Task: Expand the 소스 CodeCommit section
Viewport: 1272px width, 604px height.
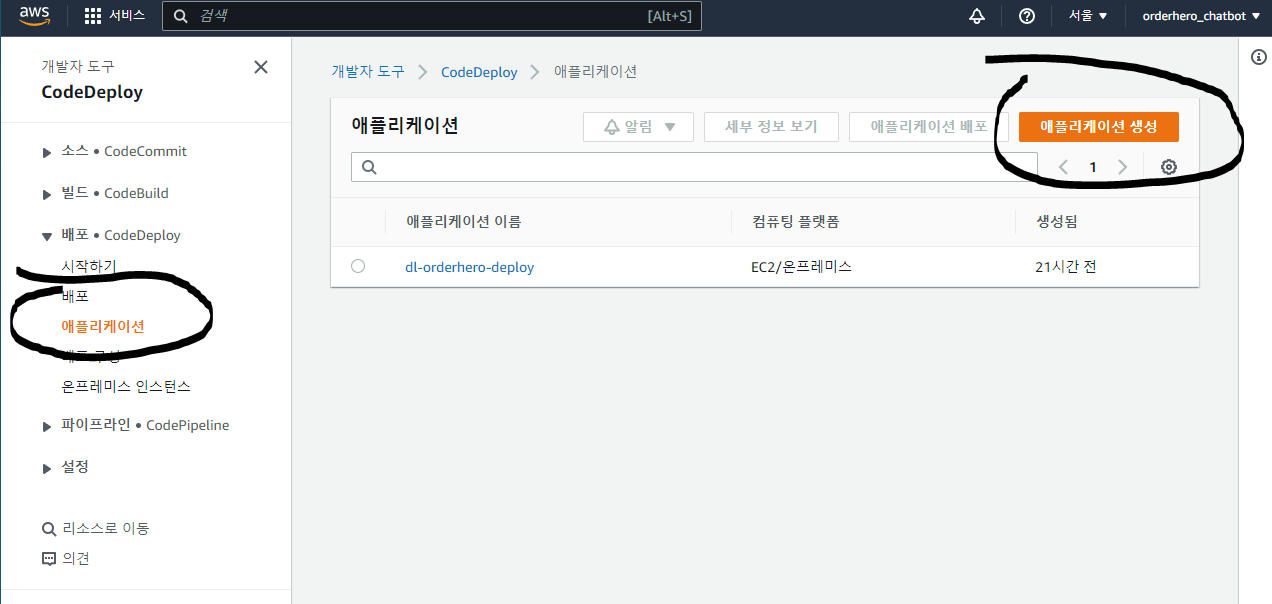Action: click(x=47, y=152)
